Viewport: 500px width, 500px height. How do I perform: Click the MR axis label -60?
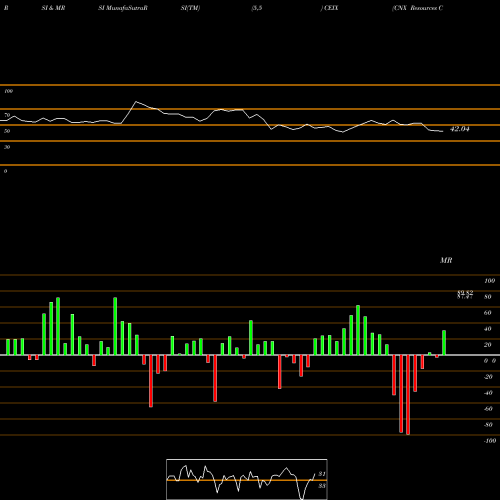point(488,409)
